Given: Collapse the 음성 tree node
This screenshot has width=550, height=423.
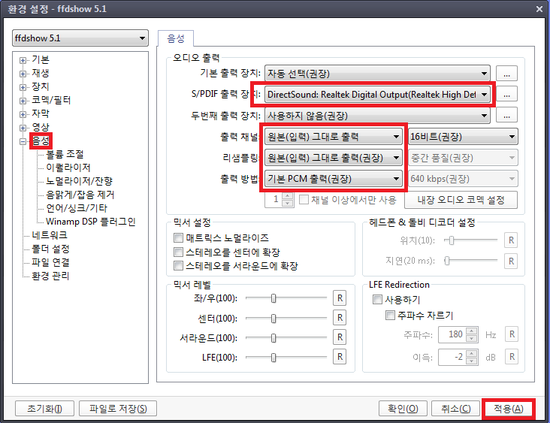Looking at the screenshot, I should pos(23,142).
